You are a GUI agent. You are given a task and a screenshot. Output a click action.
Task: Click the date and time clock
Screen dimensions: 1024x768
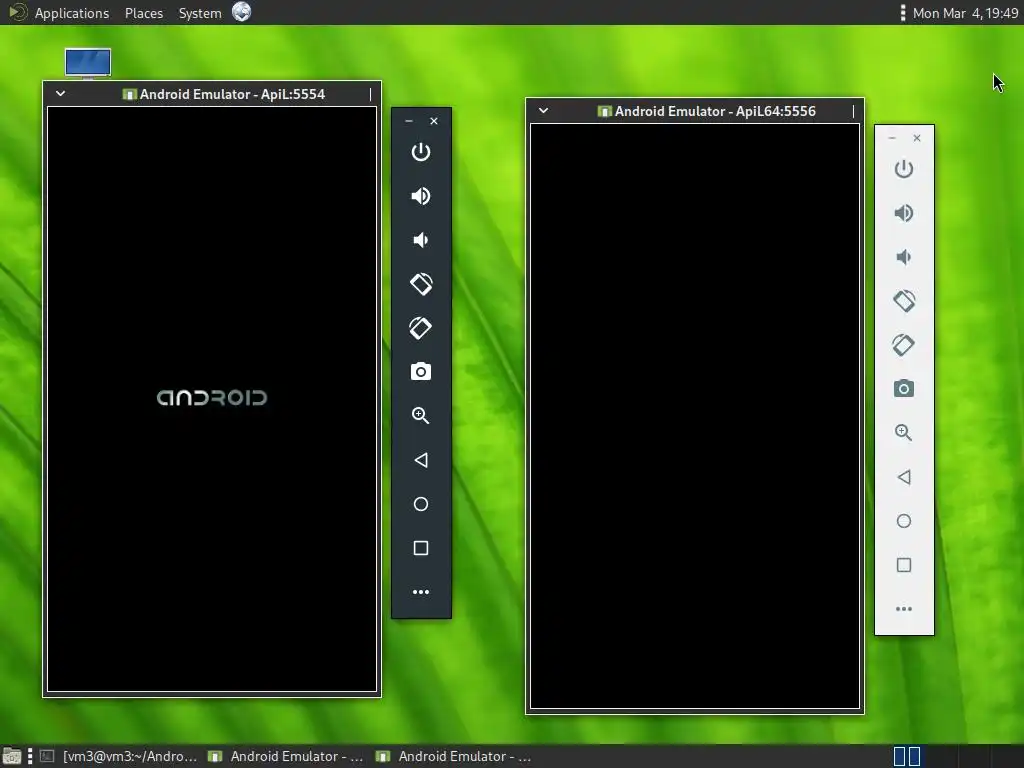coord(965,13)
